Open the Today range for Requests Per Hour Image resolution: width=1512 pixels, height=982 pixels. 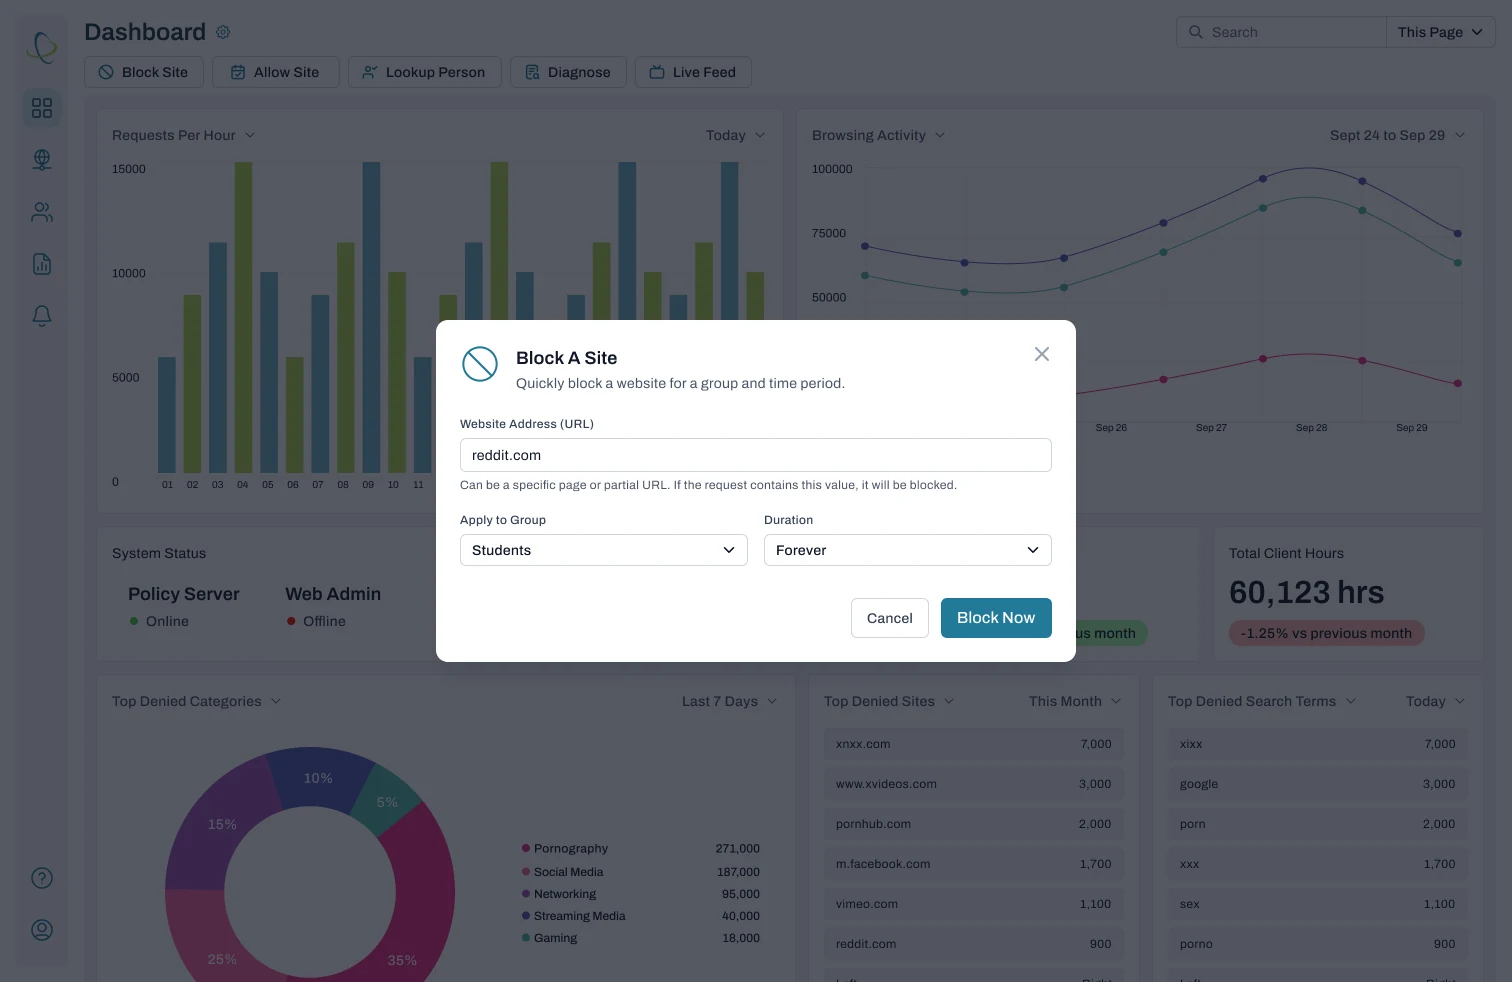click(736, 135)
